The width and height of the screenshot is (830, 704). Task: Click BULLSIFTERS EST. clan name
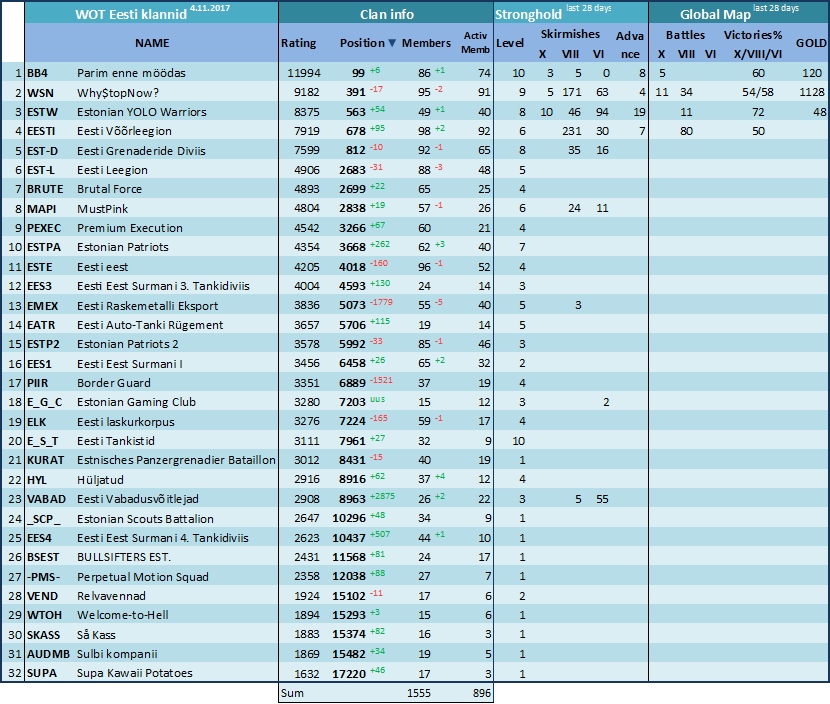pyautogui.click(x=124, y=557)
